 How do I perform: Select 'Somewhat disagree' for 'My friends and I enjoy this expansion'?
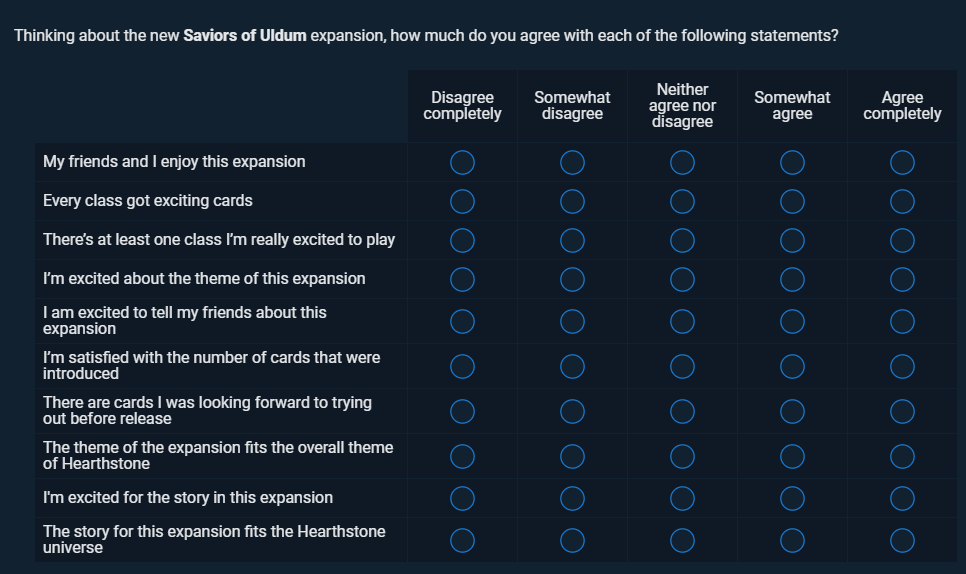pos(572,163)
